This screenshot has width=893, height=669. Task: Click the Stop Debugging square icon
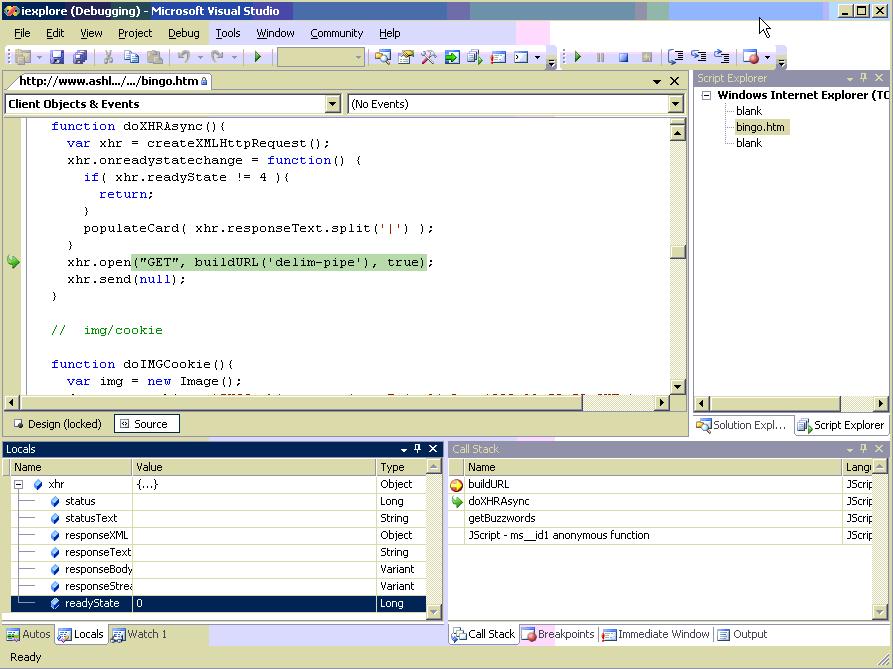click(624, 57)
